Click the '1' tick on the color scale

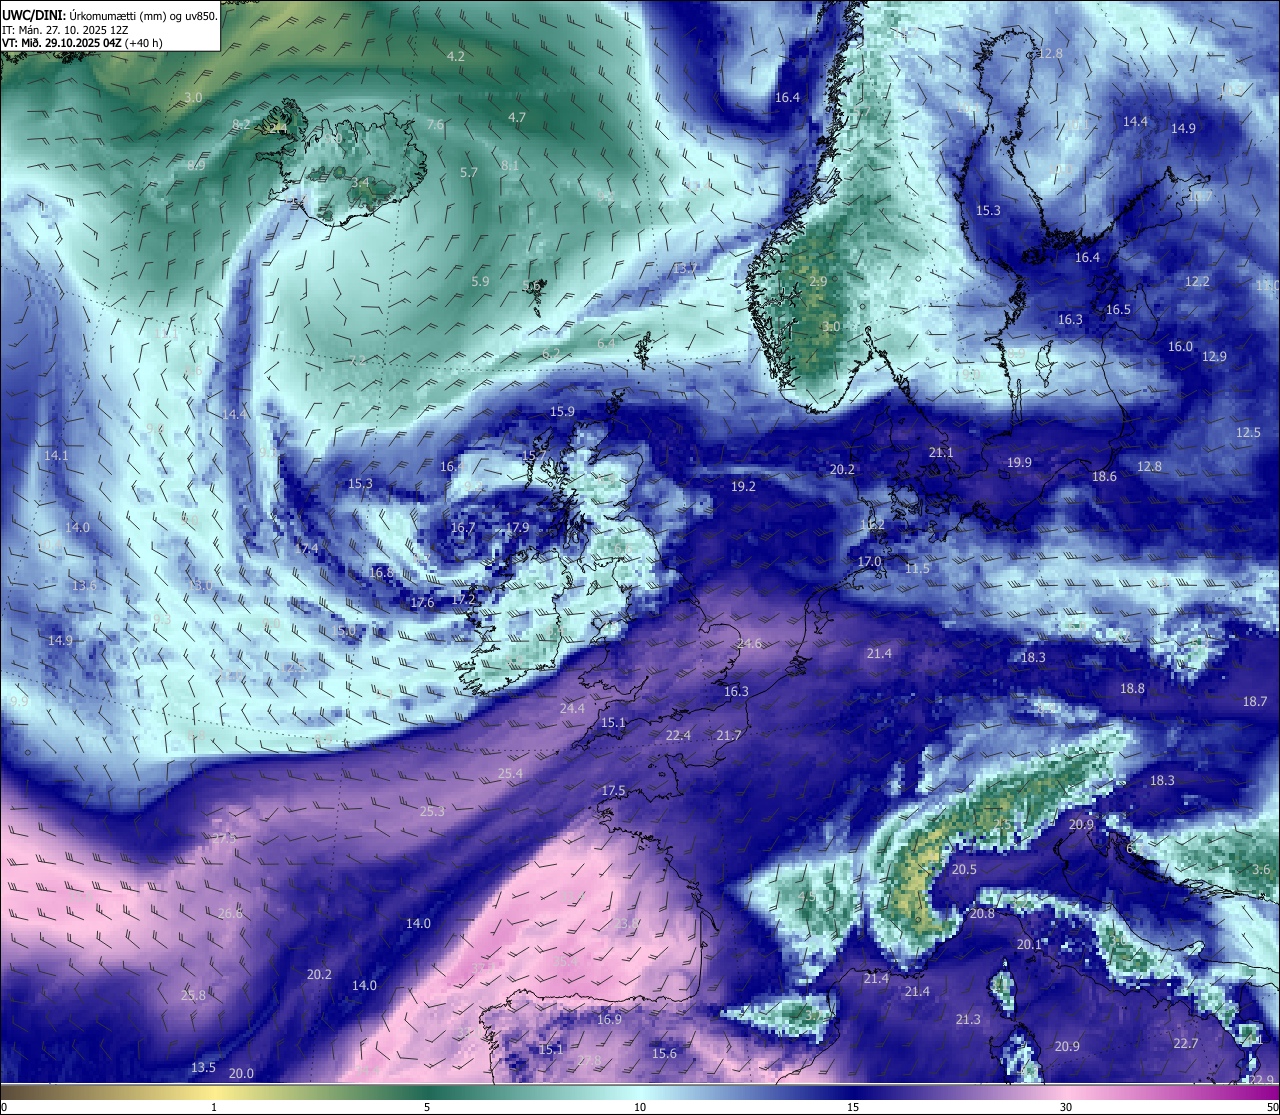pos(214,1107)
